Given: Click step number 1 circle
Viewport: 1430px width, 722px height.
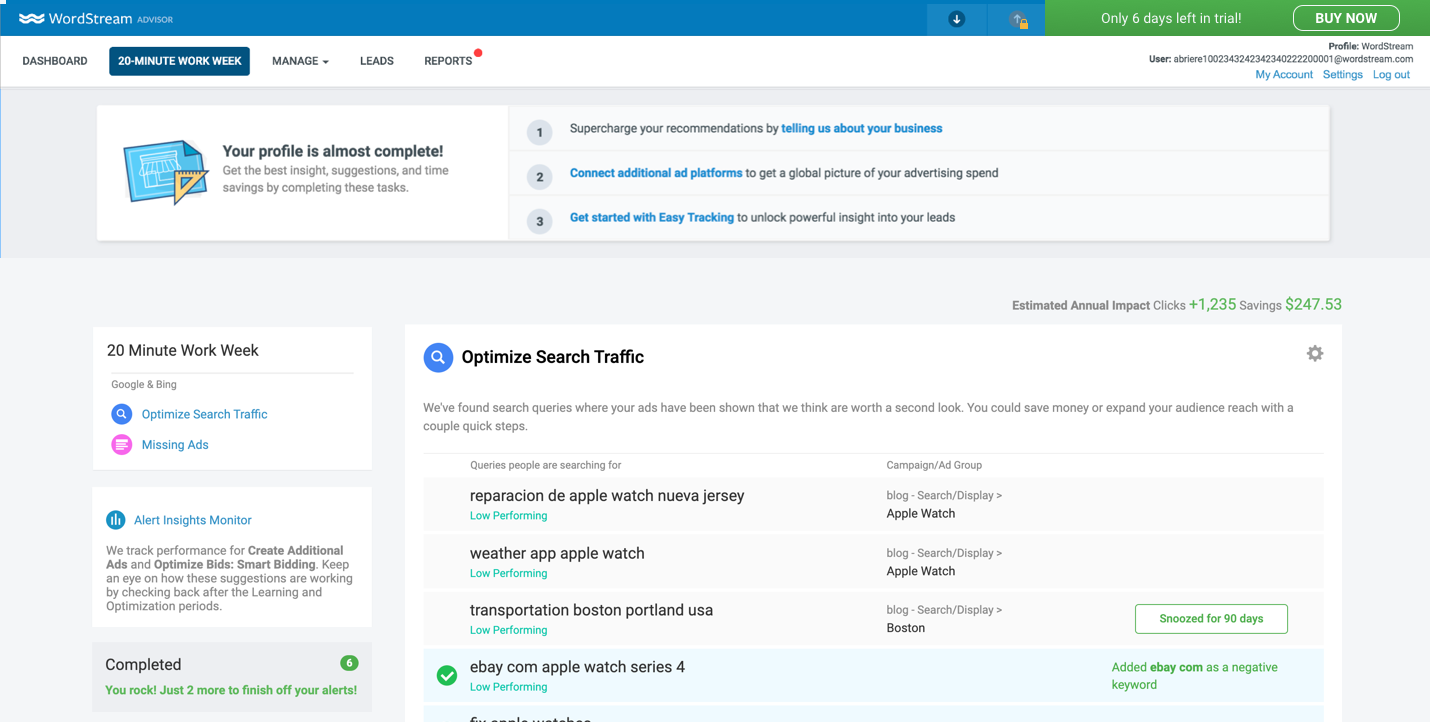Looking at the screenshot, I should pos(539,132).
